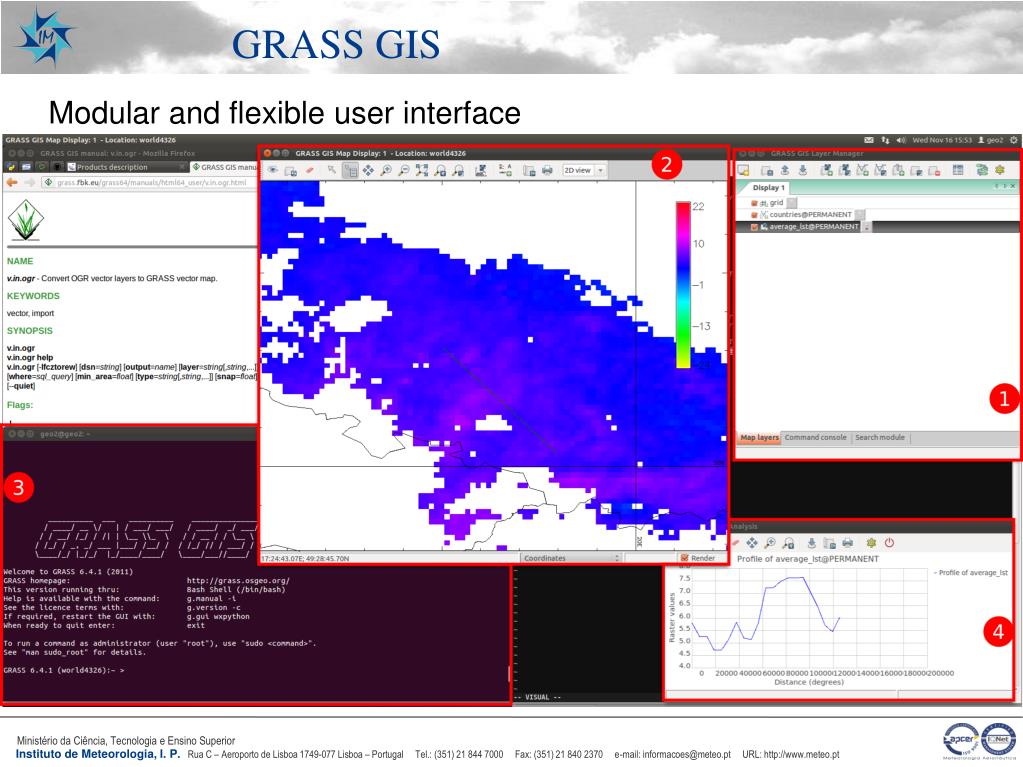Toggle the Query map tool in Map Display
The height and width of the screenshot is (767, 1023).
[350, 170]
